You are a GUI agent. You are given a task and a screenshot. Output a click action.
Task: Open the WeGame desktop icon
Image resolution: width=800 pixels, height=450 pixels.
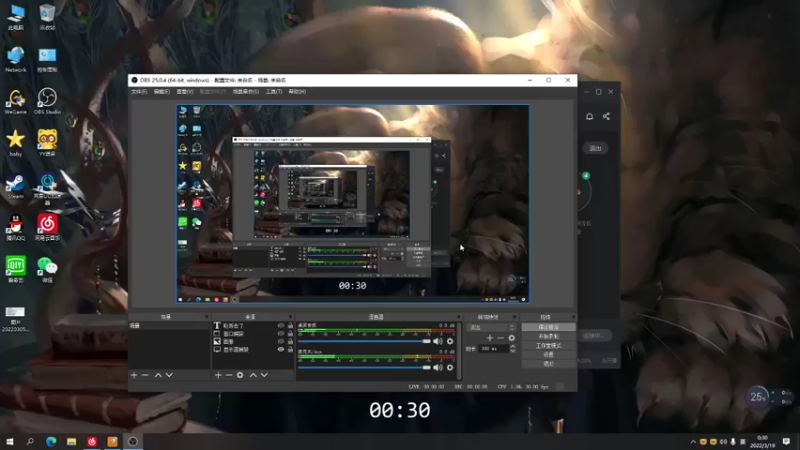(15, 102)
